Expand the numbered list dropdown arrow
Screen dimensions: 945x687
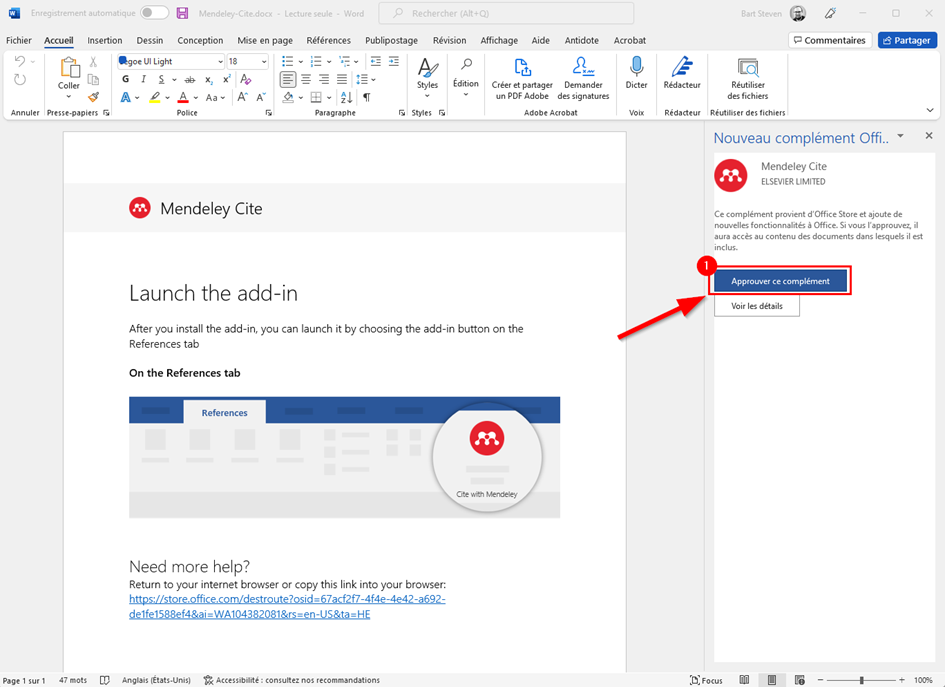pyautogui.click(x=329, y=61)
